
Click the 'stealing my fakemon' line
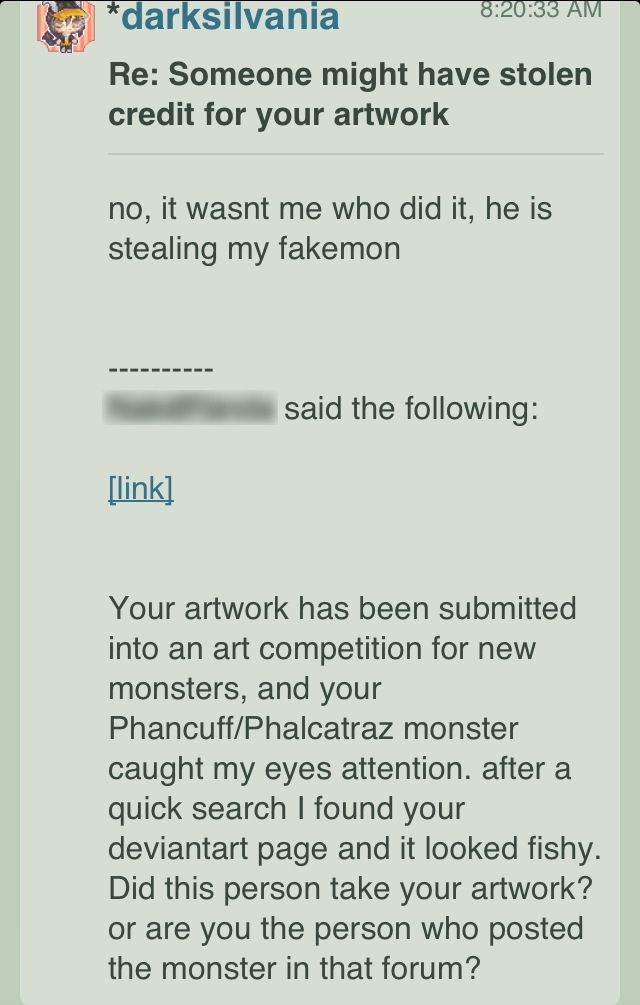tap(254, 247)
